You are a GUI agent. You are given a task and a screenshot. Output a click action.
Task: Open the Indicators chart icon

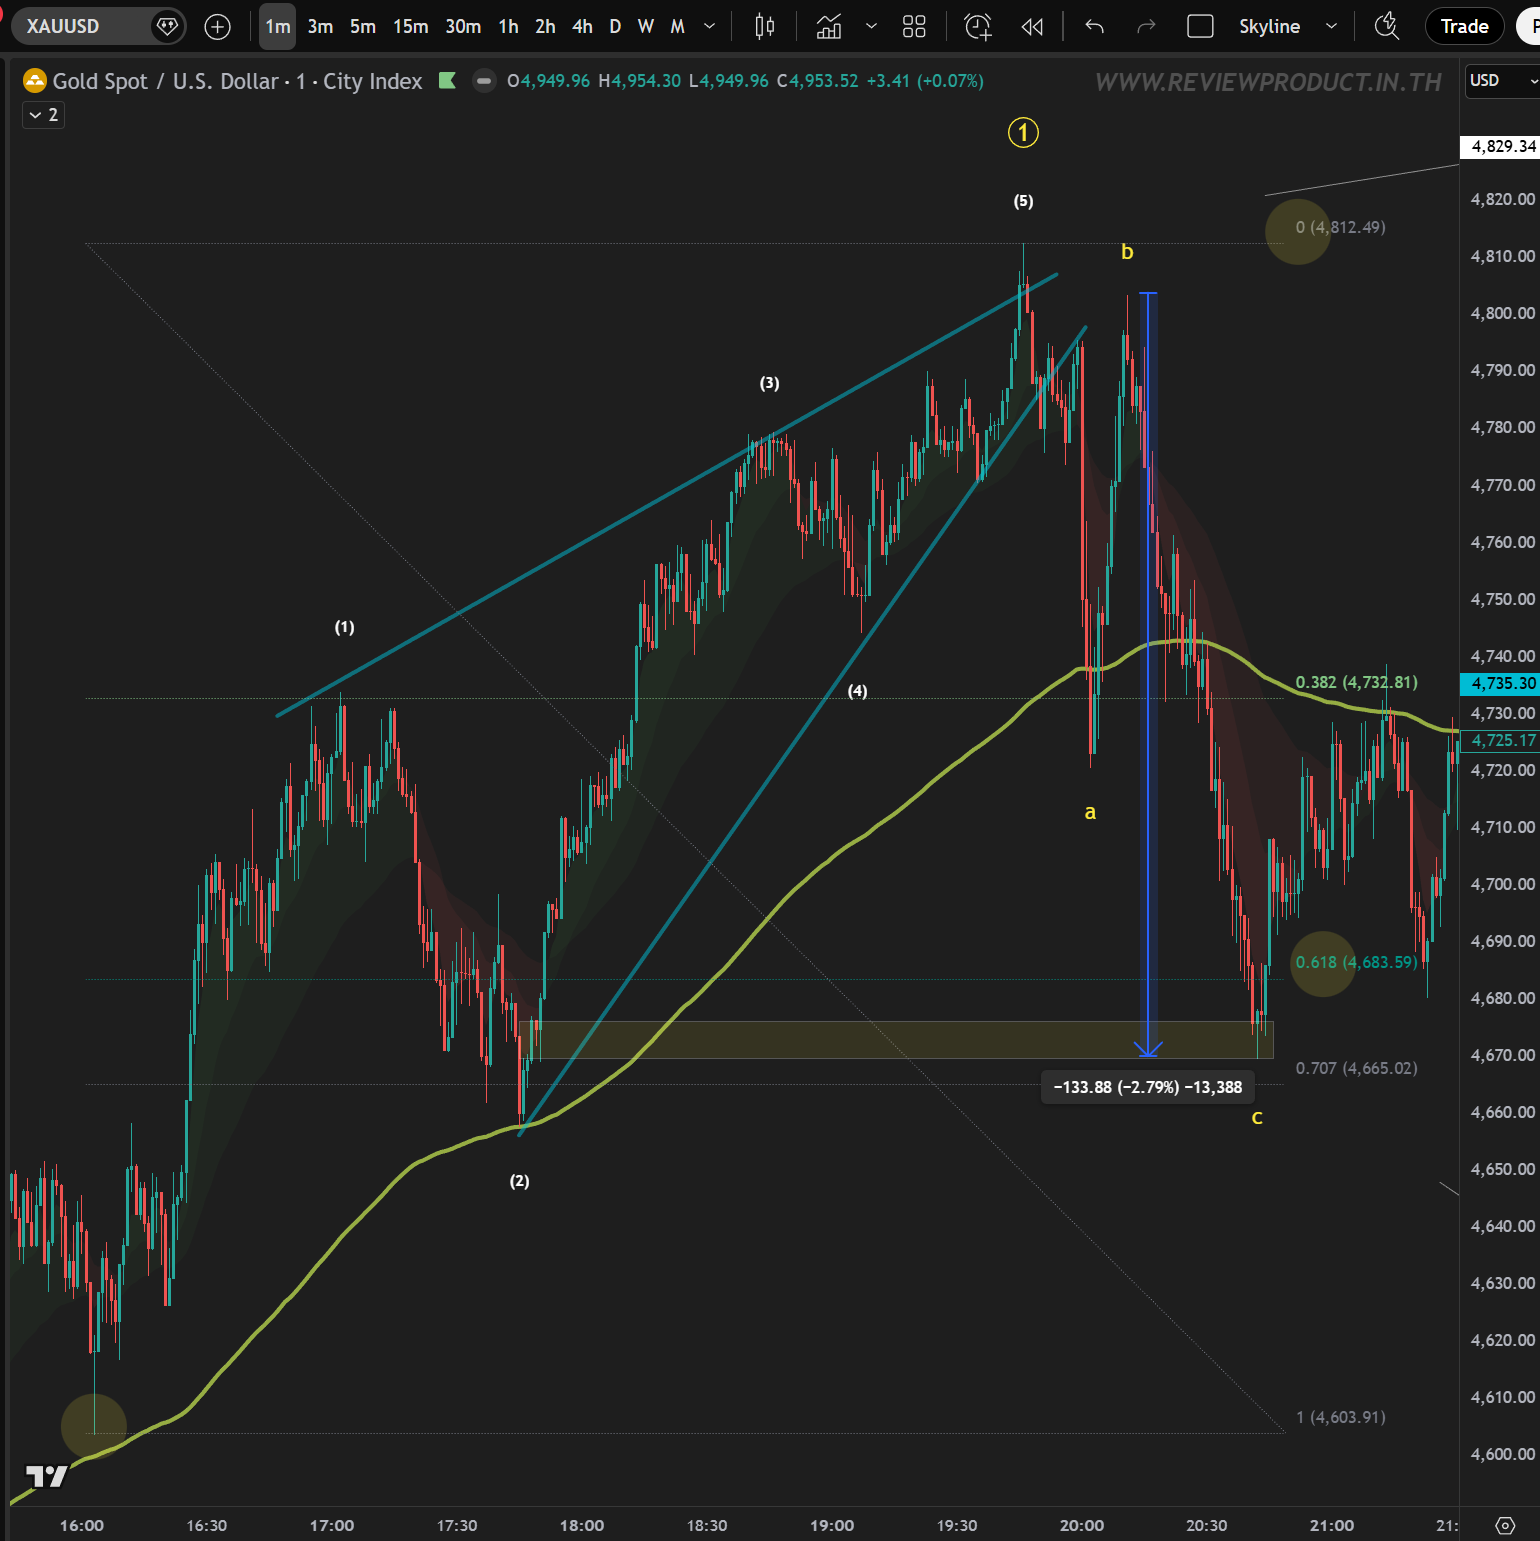point(829,27)
